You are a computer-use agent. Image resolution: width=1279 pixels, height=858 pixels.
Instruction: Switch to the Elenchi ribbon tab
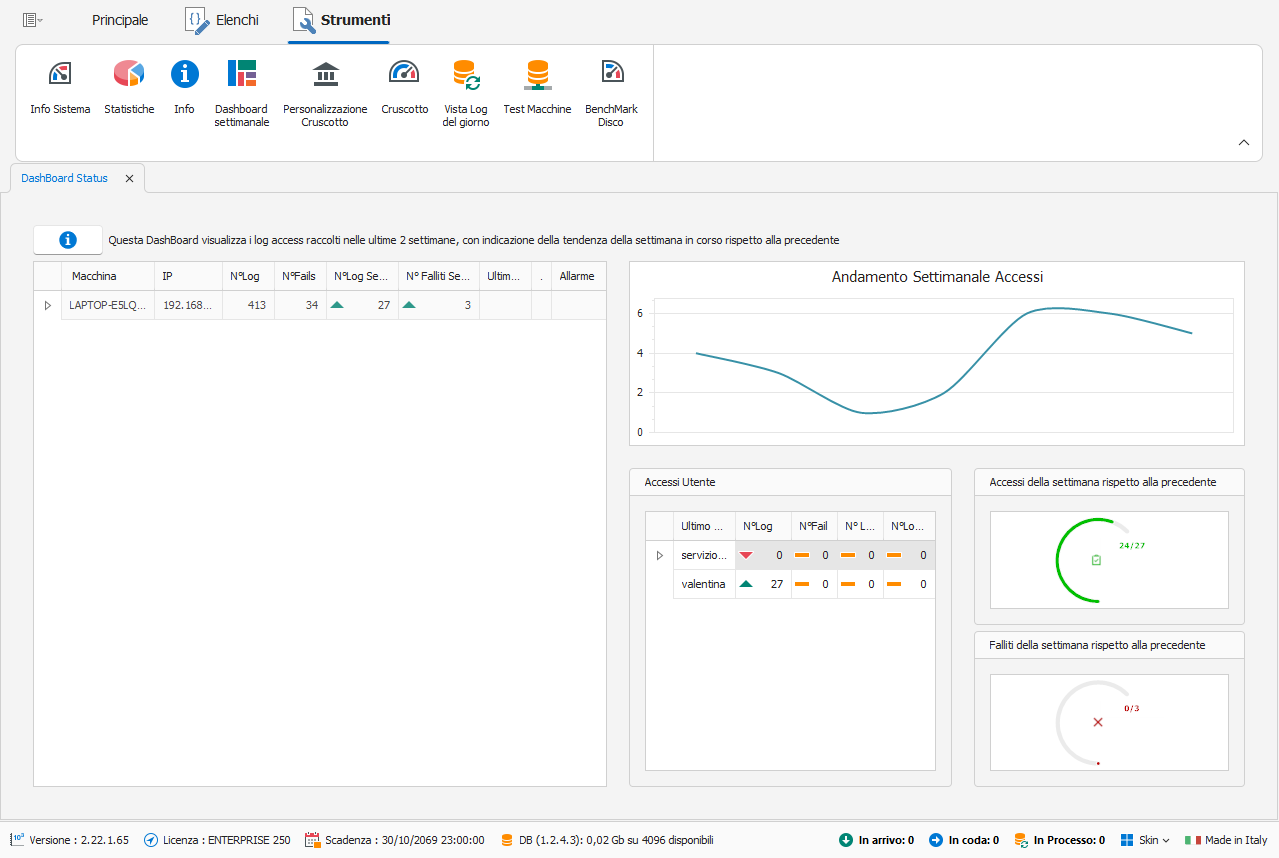[223, 20]
